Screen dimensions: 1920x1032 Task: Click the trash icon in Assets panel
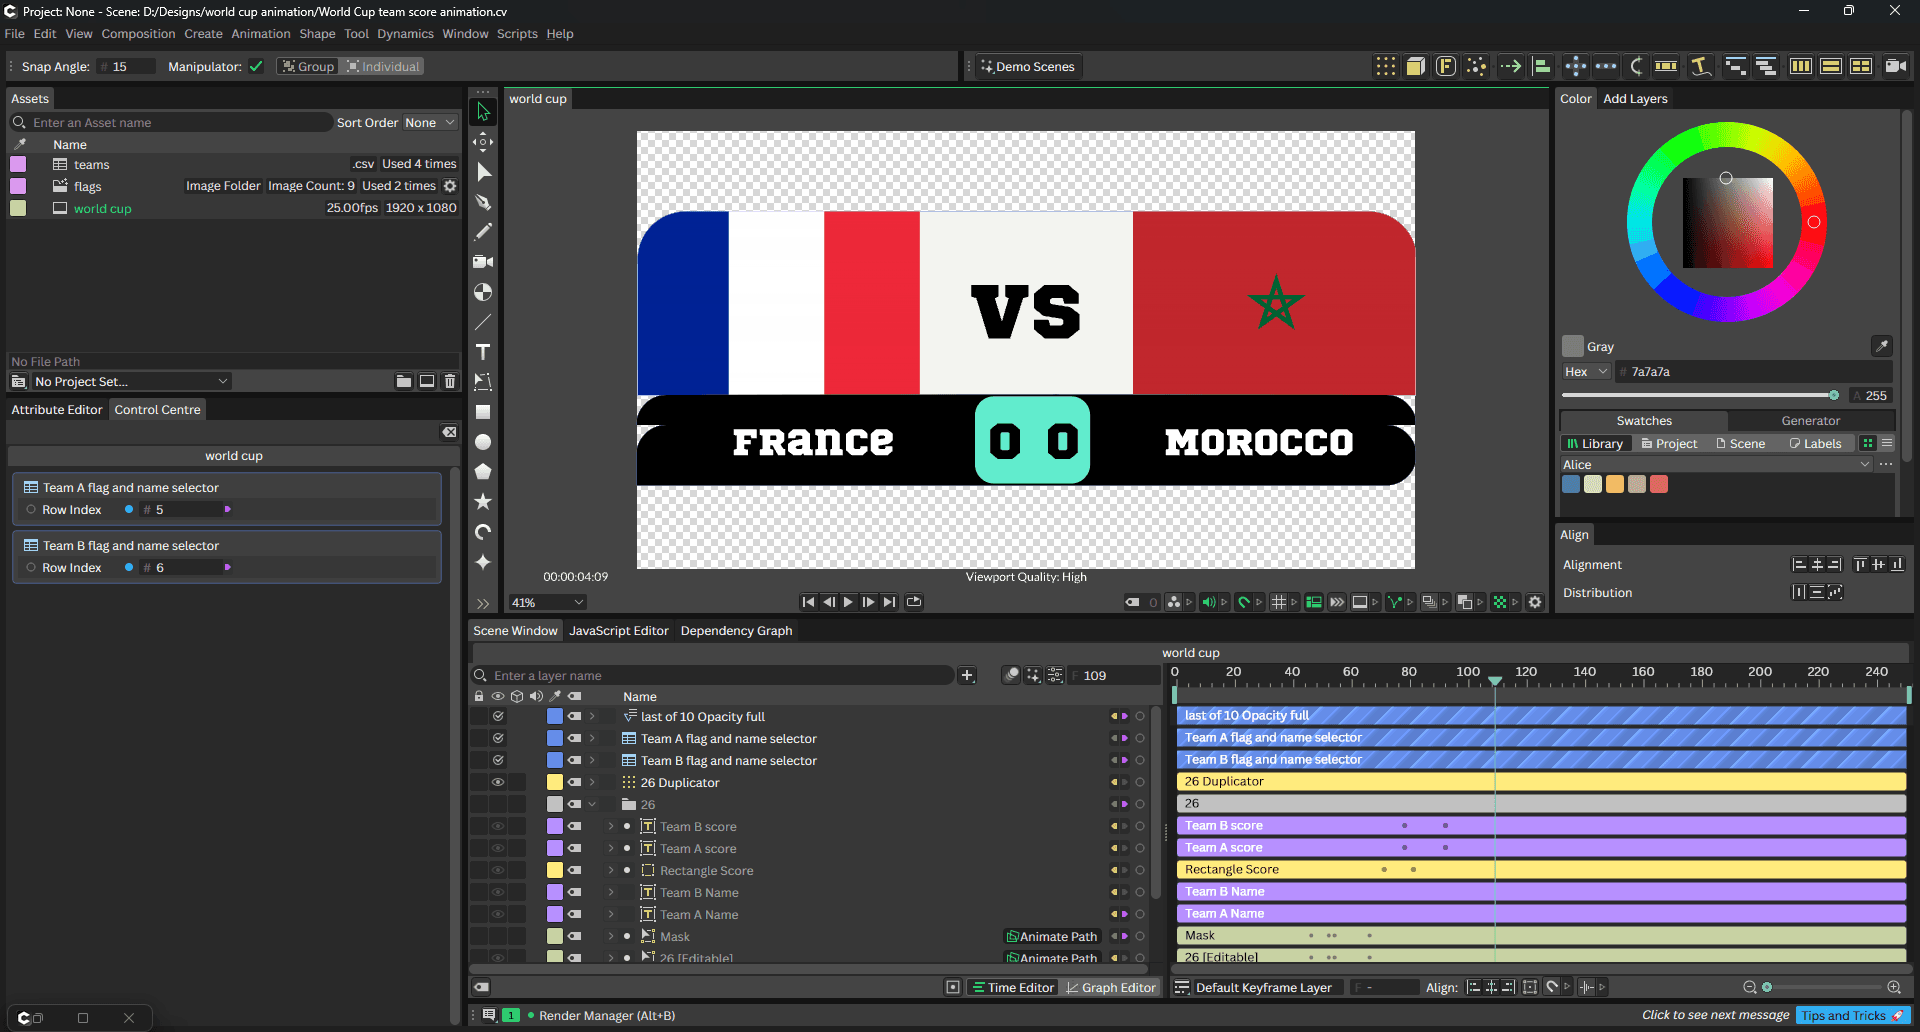click(x=450, y=381)
